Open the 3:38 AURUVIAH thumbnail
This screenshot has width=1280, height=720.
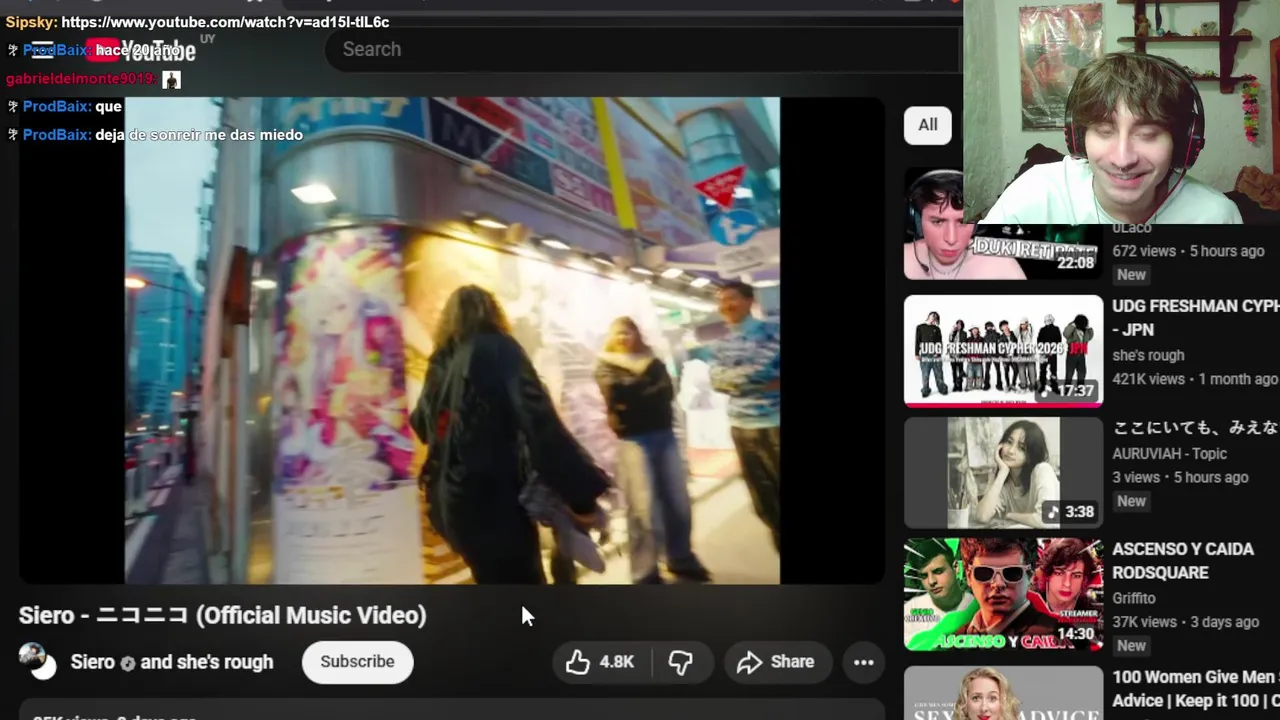1003,472
